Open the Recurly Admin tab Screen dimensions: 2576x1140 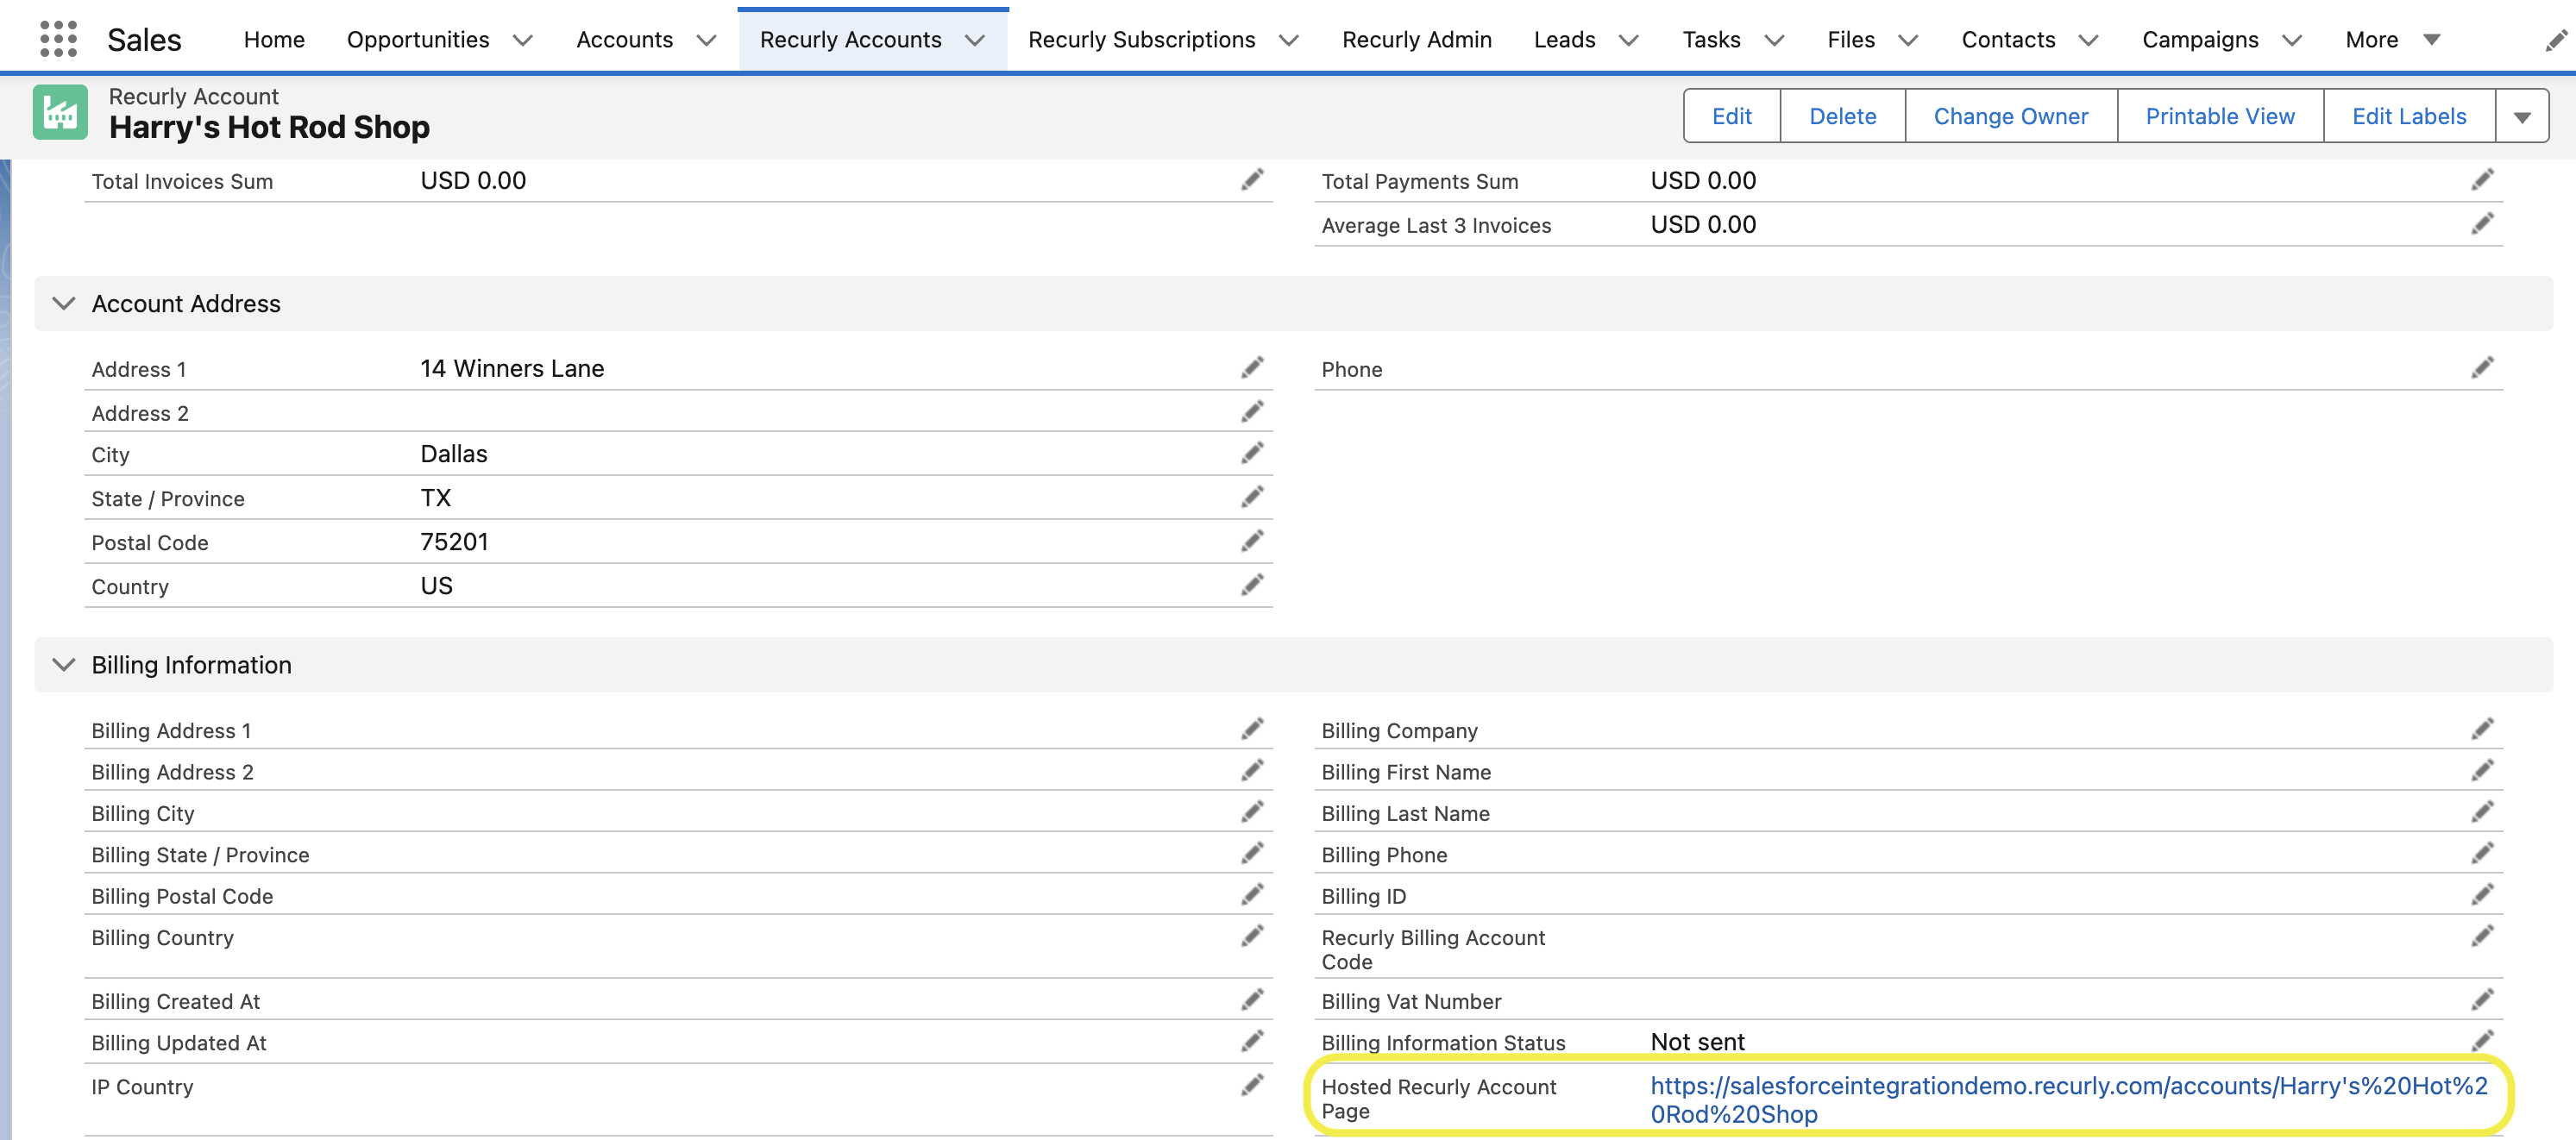point(1416,40)
